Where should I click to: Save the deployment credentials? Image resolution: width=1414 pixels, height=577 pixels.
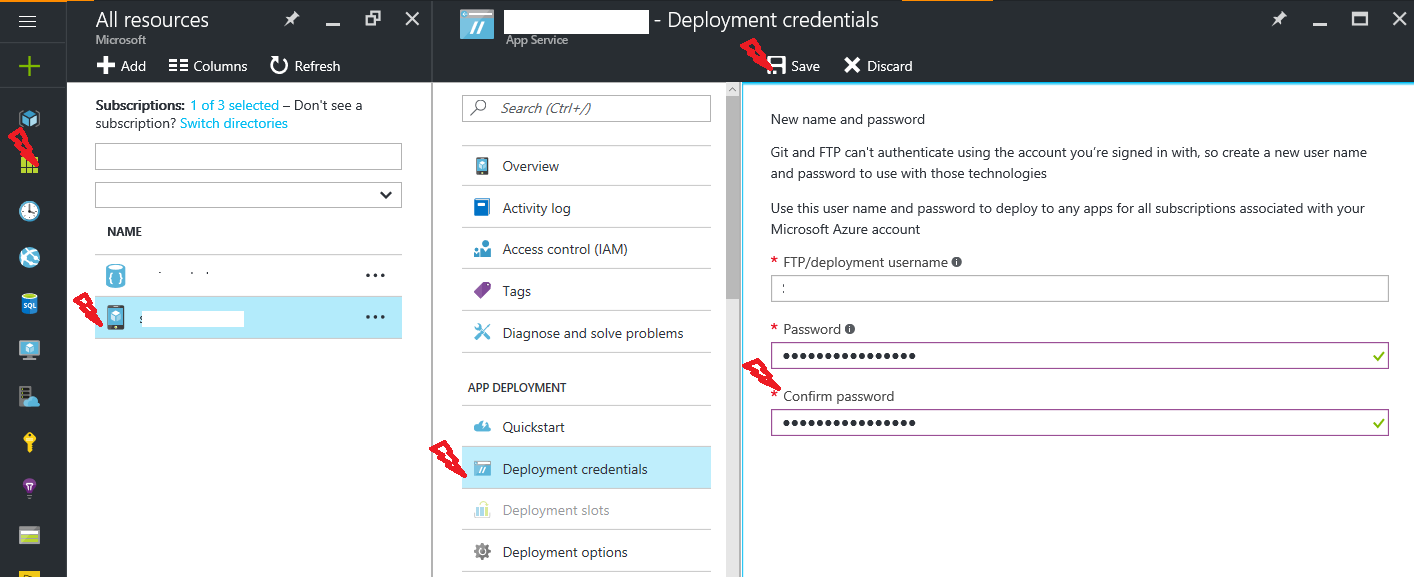[x=793, y=66]
